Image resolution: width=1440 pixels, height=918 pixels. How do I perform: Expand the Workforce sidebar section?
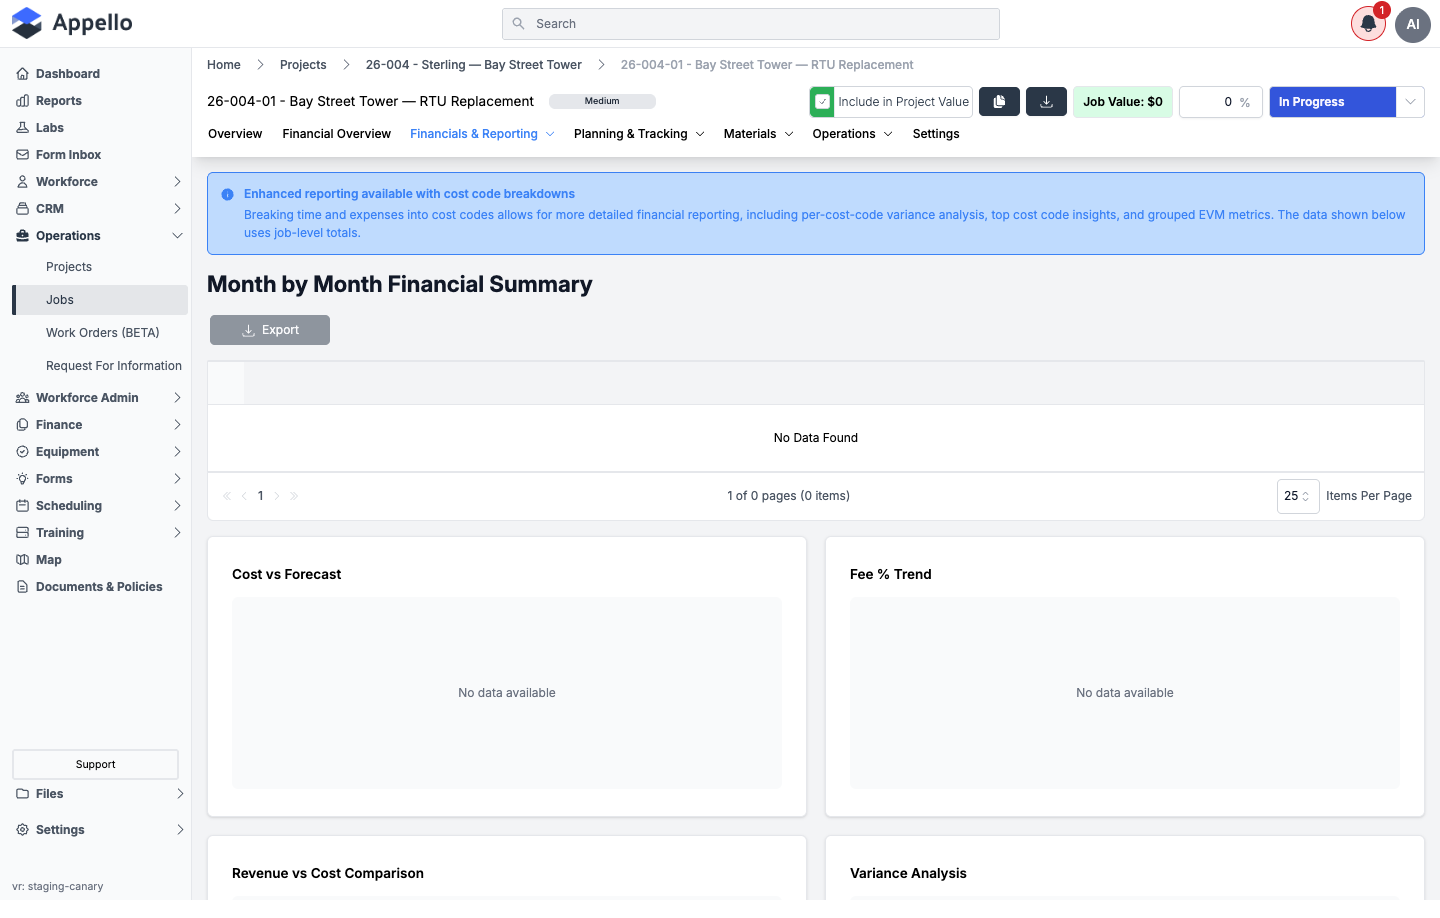[177, 182]
